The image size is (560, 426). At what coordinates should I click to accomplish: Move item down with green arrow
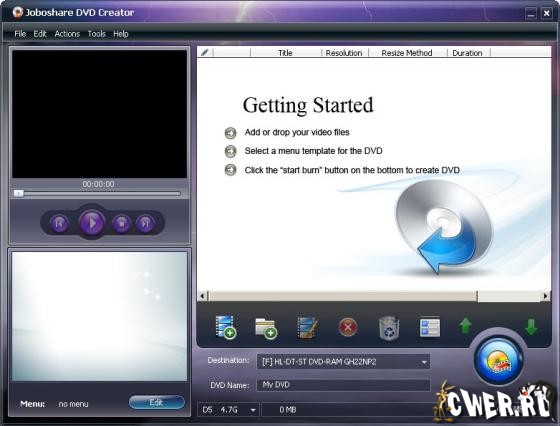coord(531,327)
